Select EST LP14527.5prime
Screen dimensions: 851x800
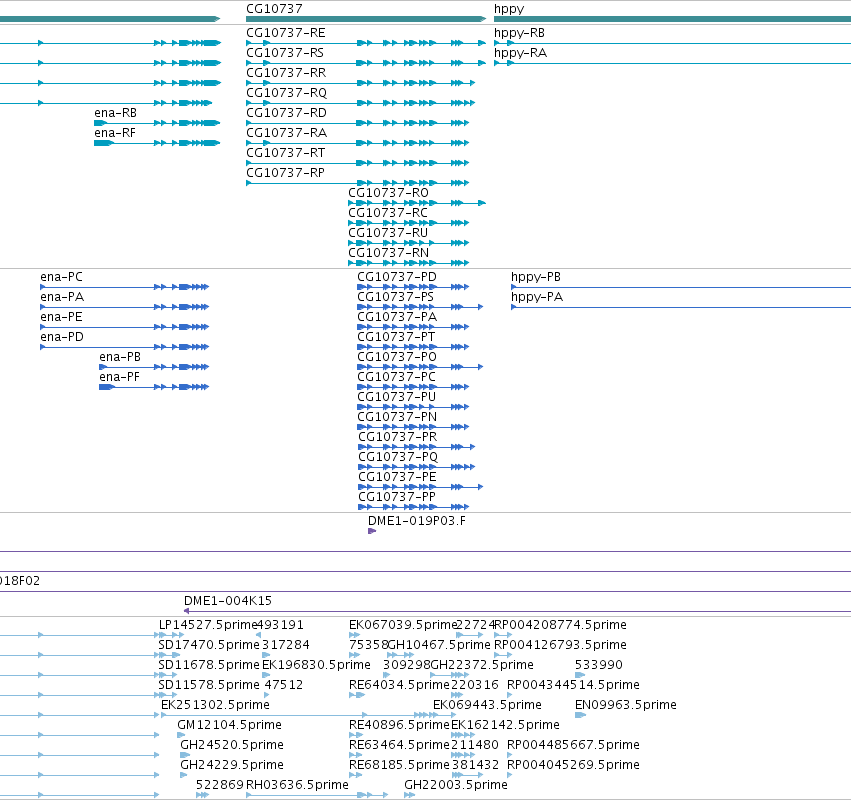coord(208,625)
